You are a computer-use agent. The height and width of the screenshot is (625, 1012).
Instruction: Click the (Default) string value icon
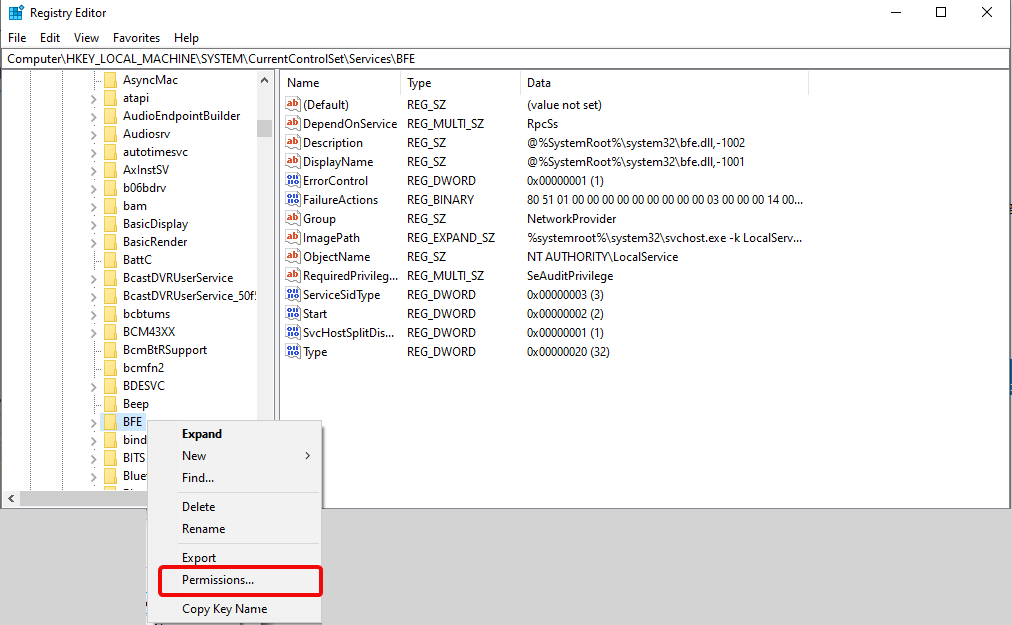[x=293, y=104]
